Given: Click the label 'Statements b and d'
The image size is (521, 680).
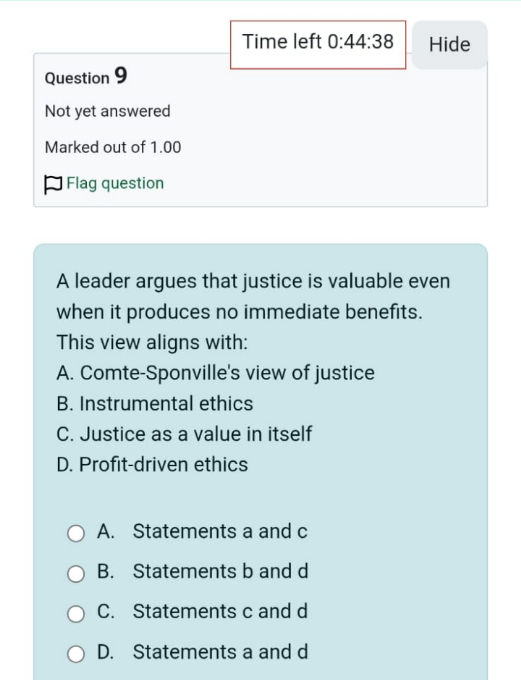Looking at the screenshot, I should click(220, 571).
